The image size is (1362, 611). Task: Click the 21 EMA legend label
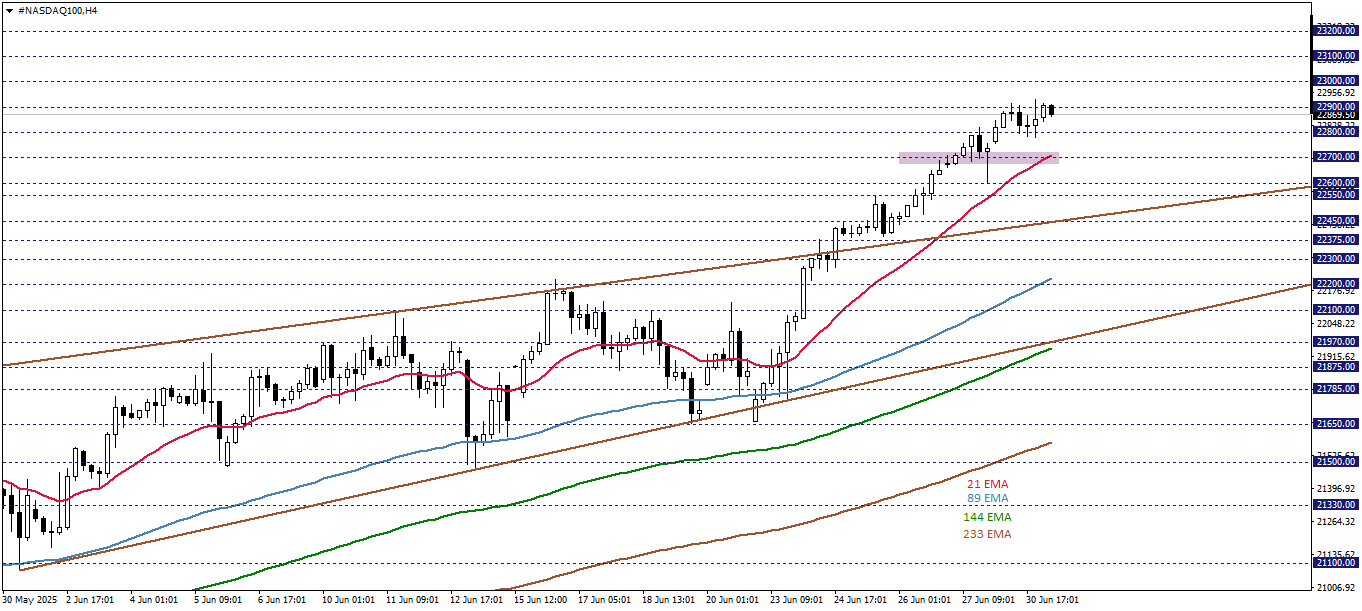[987, 484]
